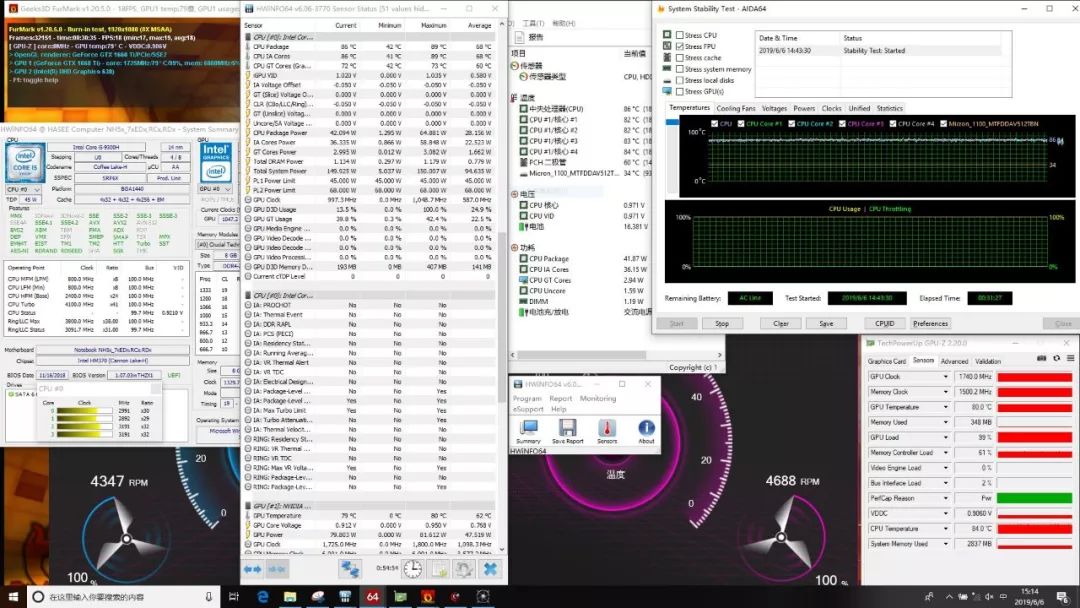Click the clock reset icon in sensor toolbar

[412, 568]
